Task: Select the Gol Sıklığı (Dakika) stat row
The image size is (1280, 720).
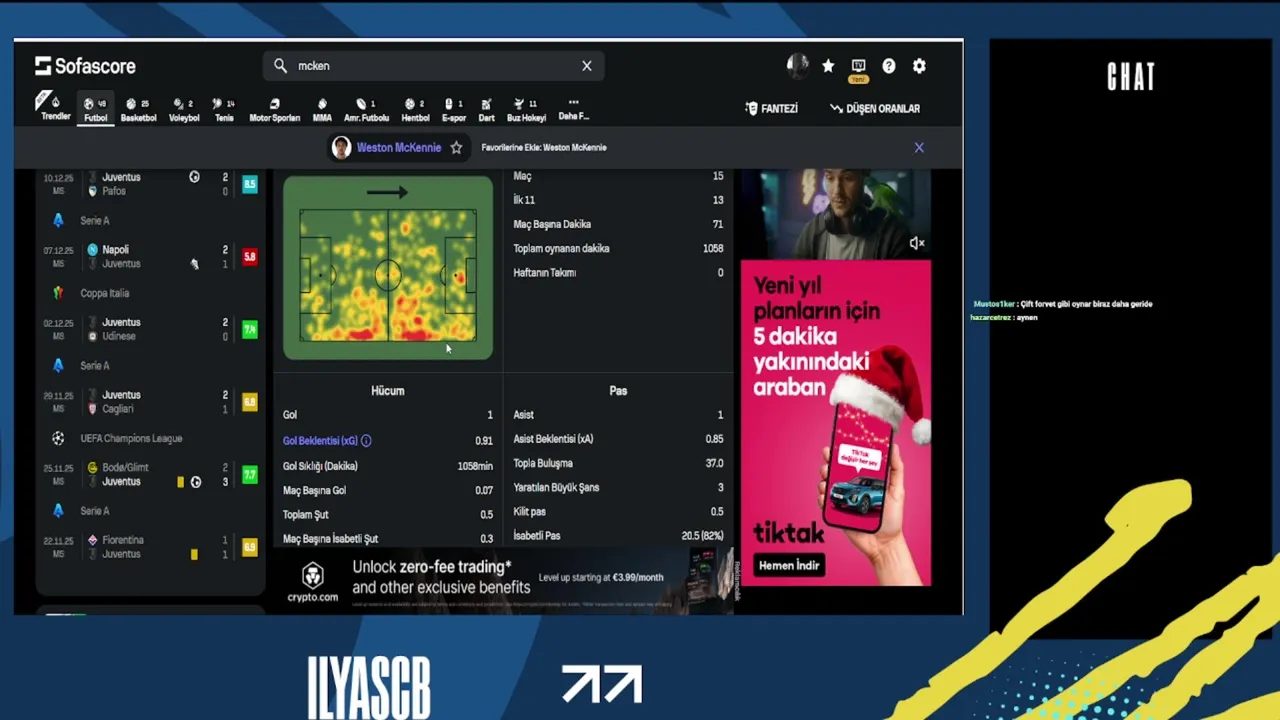Action: [388, 466]
